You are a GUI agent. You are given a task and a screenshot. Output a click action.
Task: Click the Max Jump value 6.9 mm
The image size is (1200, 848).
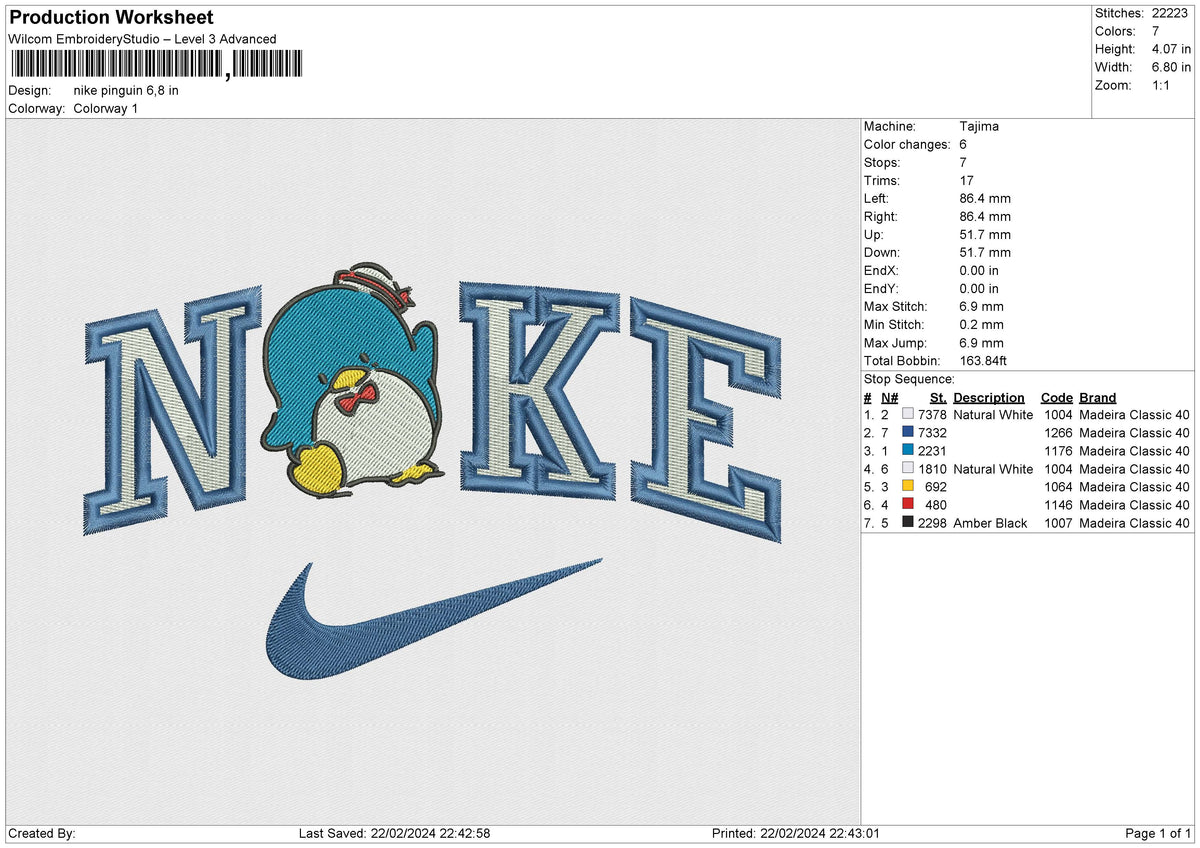click(981, 342)
